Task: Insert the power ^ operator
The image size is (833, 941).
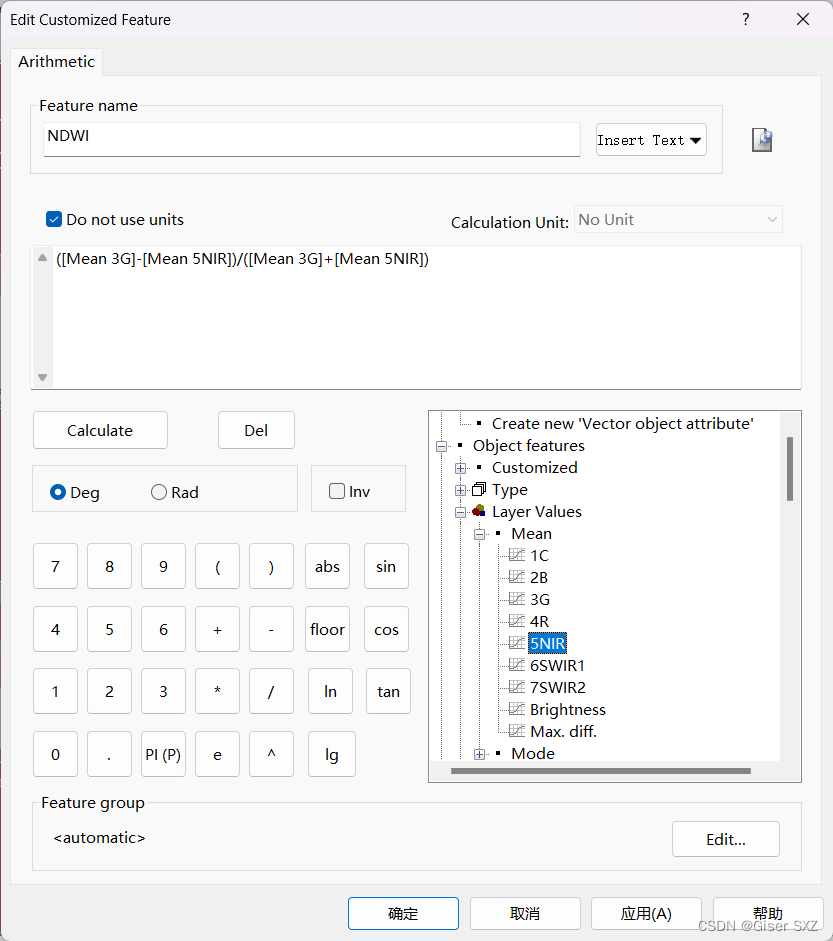Action: (271, 754)
